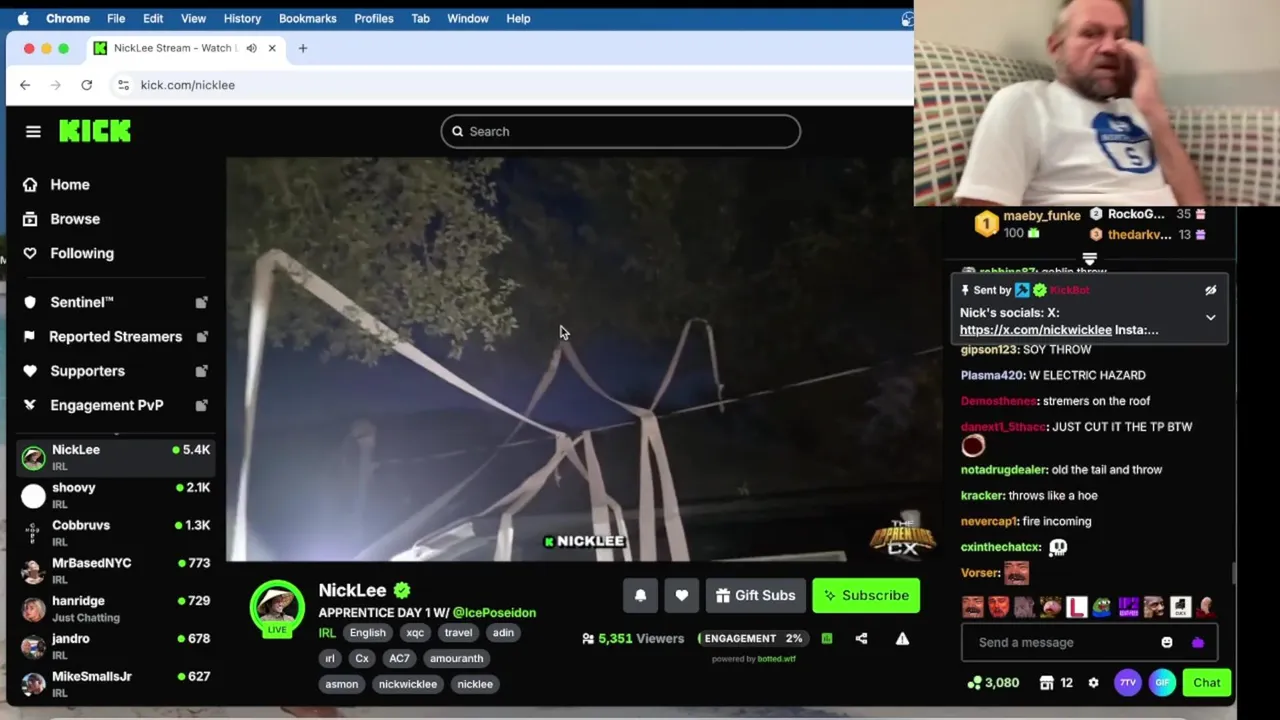Open external link icon next to Engagement PvP
Screen dimensions: 1280x720
point(201,405)
